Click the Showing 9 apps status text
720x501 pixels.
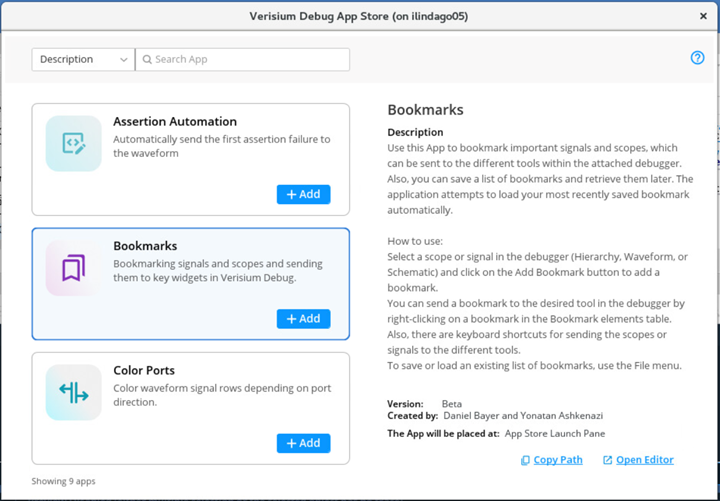(x=64, y=481)
